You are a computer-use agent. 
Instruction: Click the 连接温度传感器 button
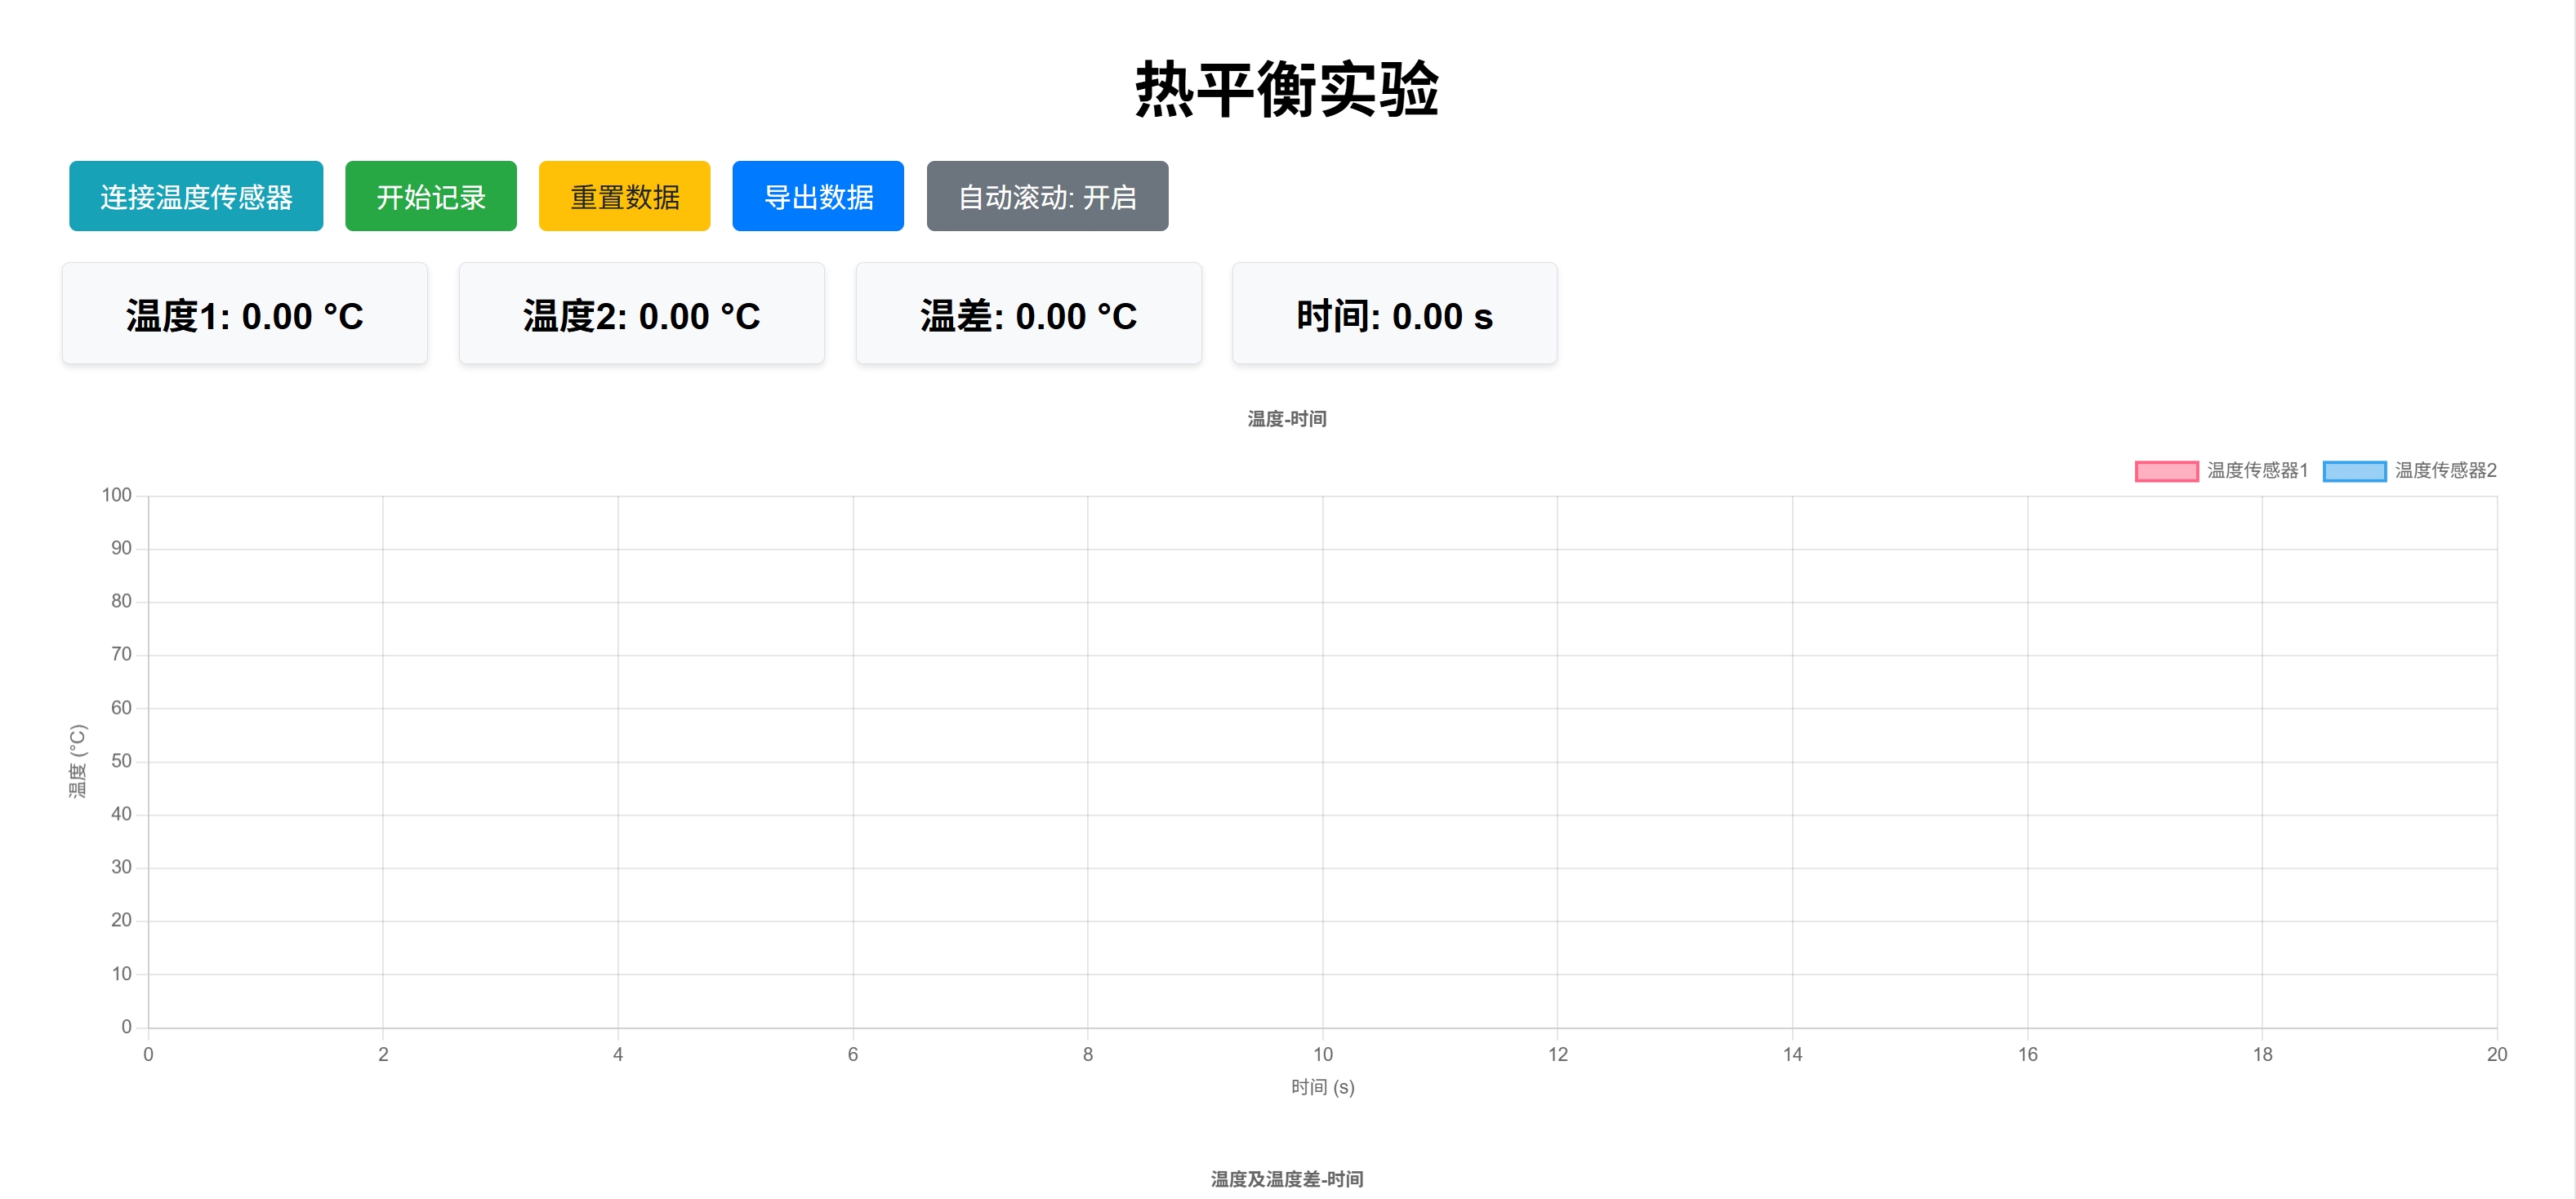pyautogui.click(x=195, y=196)
